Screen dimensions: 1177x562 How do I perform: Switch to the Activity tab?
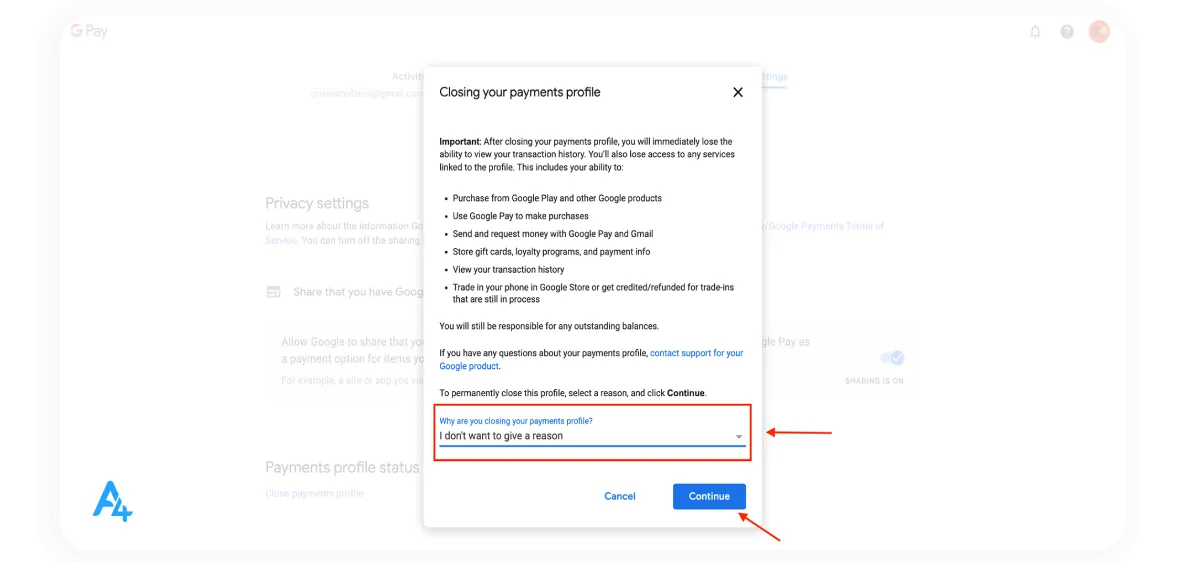(408, 77)
